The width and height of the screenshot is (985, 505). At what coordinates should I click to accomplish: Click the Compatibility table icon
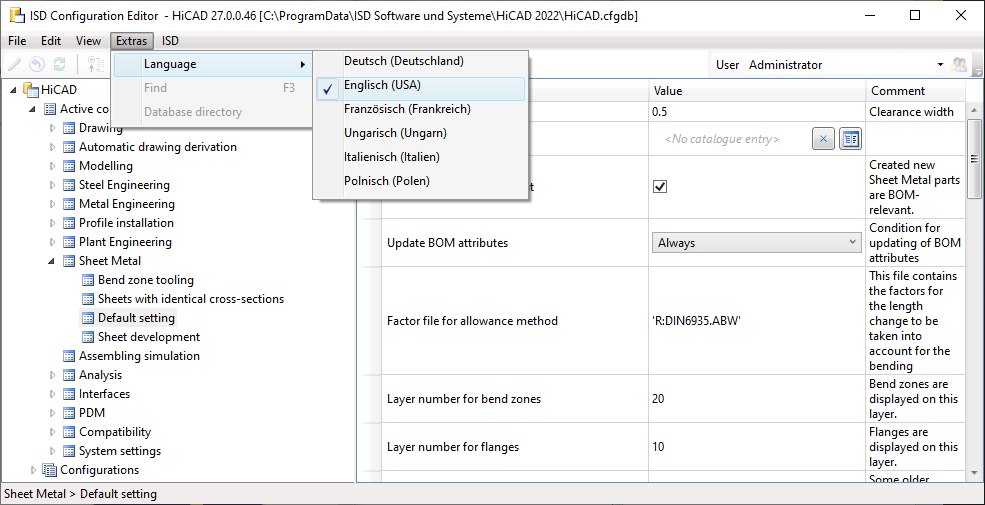pos(69,432)
